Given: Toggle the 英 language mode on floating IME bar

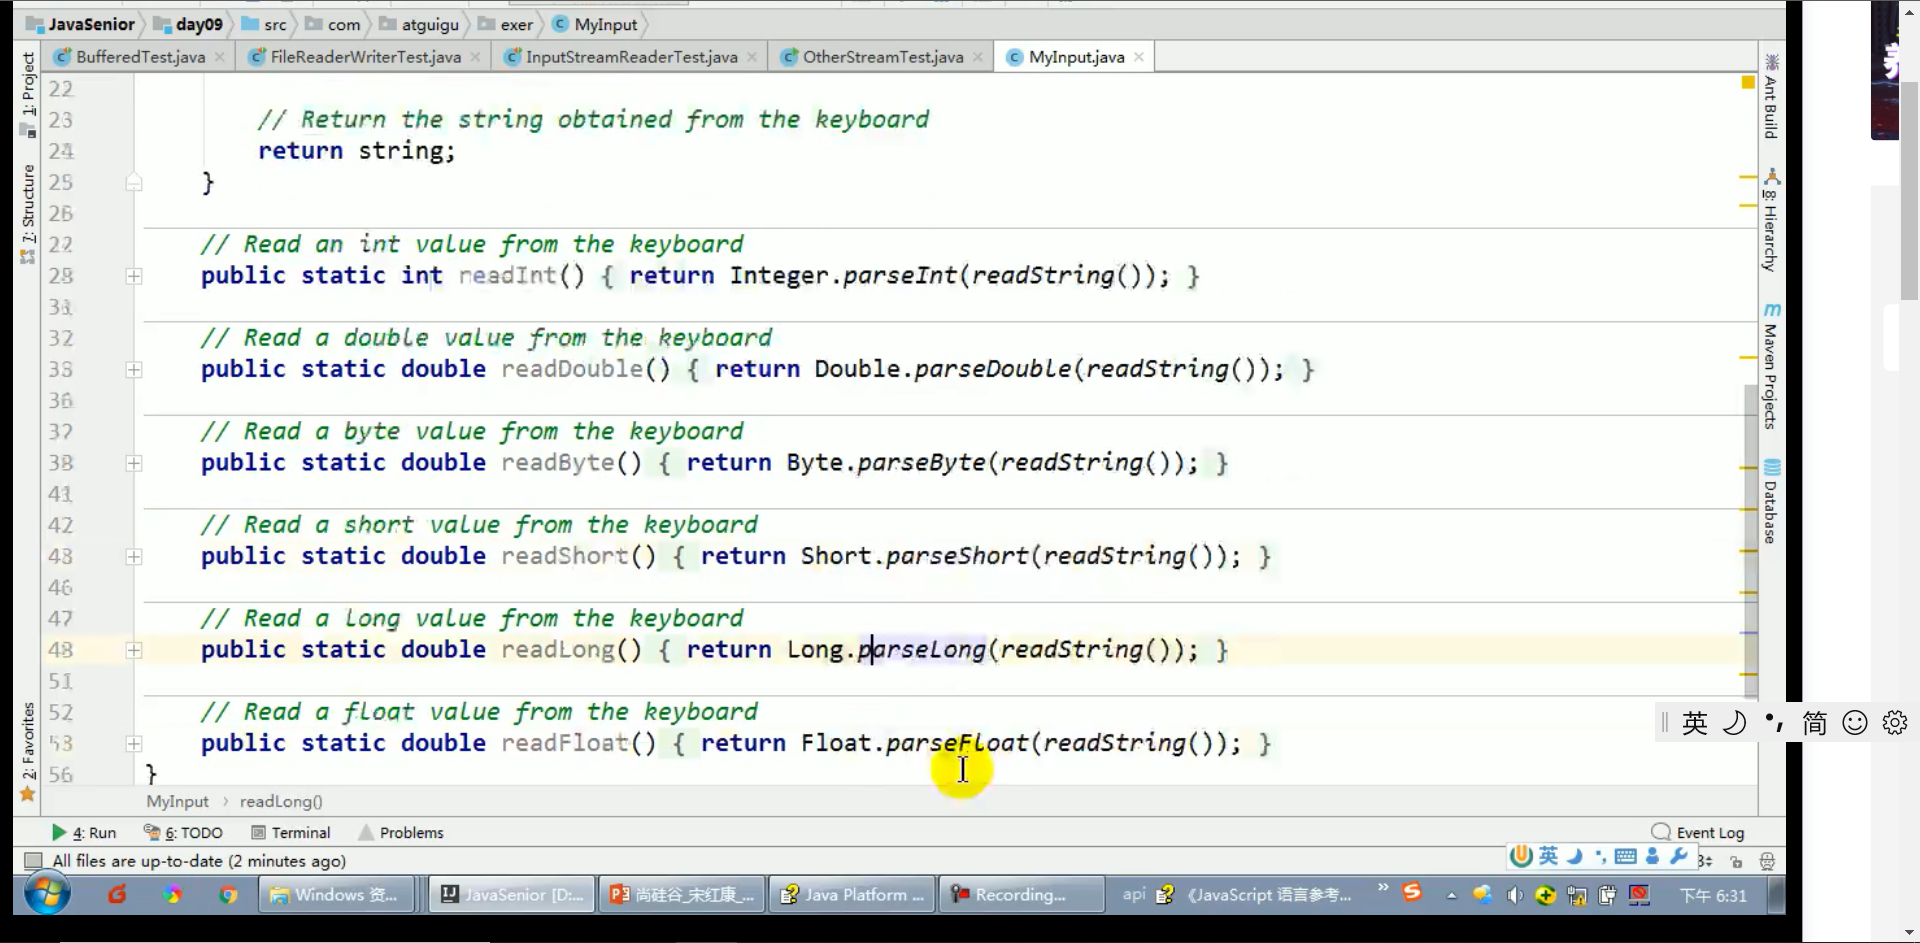Looking at the screenshot, I should [1695, 722].
